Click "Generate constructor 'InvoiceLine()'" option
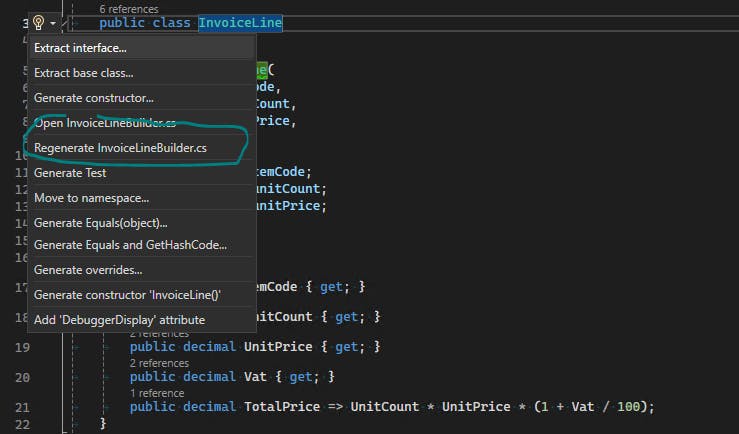Viewport: 739px width, 434px height. [126, 295]
